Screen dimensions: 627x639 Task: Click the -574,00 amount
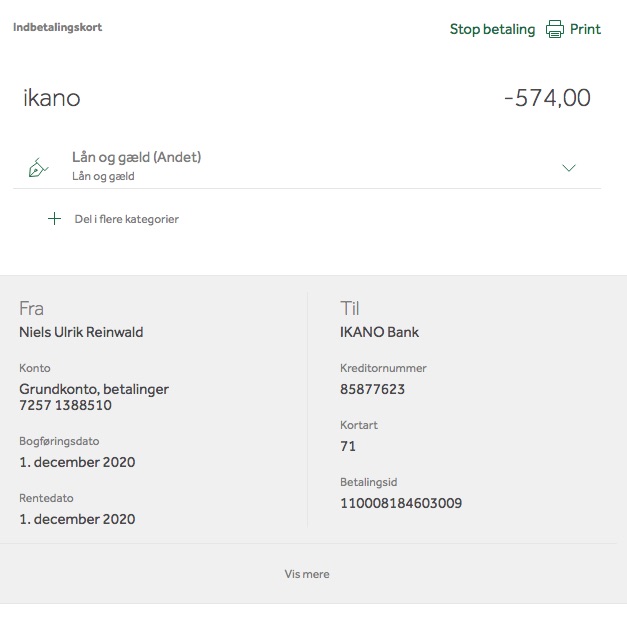click(x=547, y=98)
